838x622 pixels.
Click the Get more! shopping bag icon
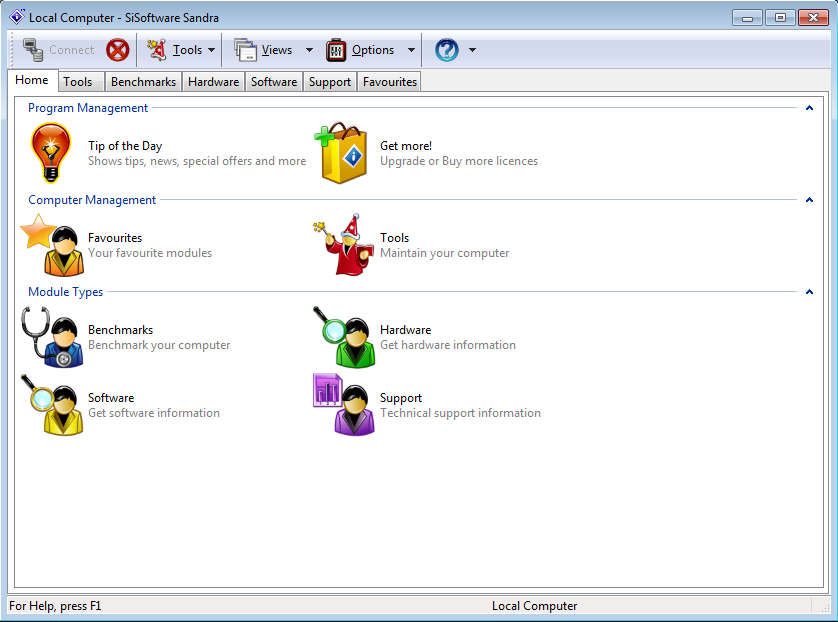342,153
